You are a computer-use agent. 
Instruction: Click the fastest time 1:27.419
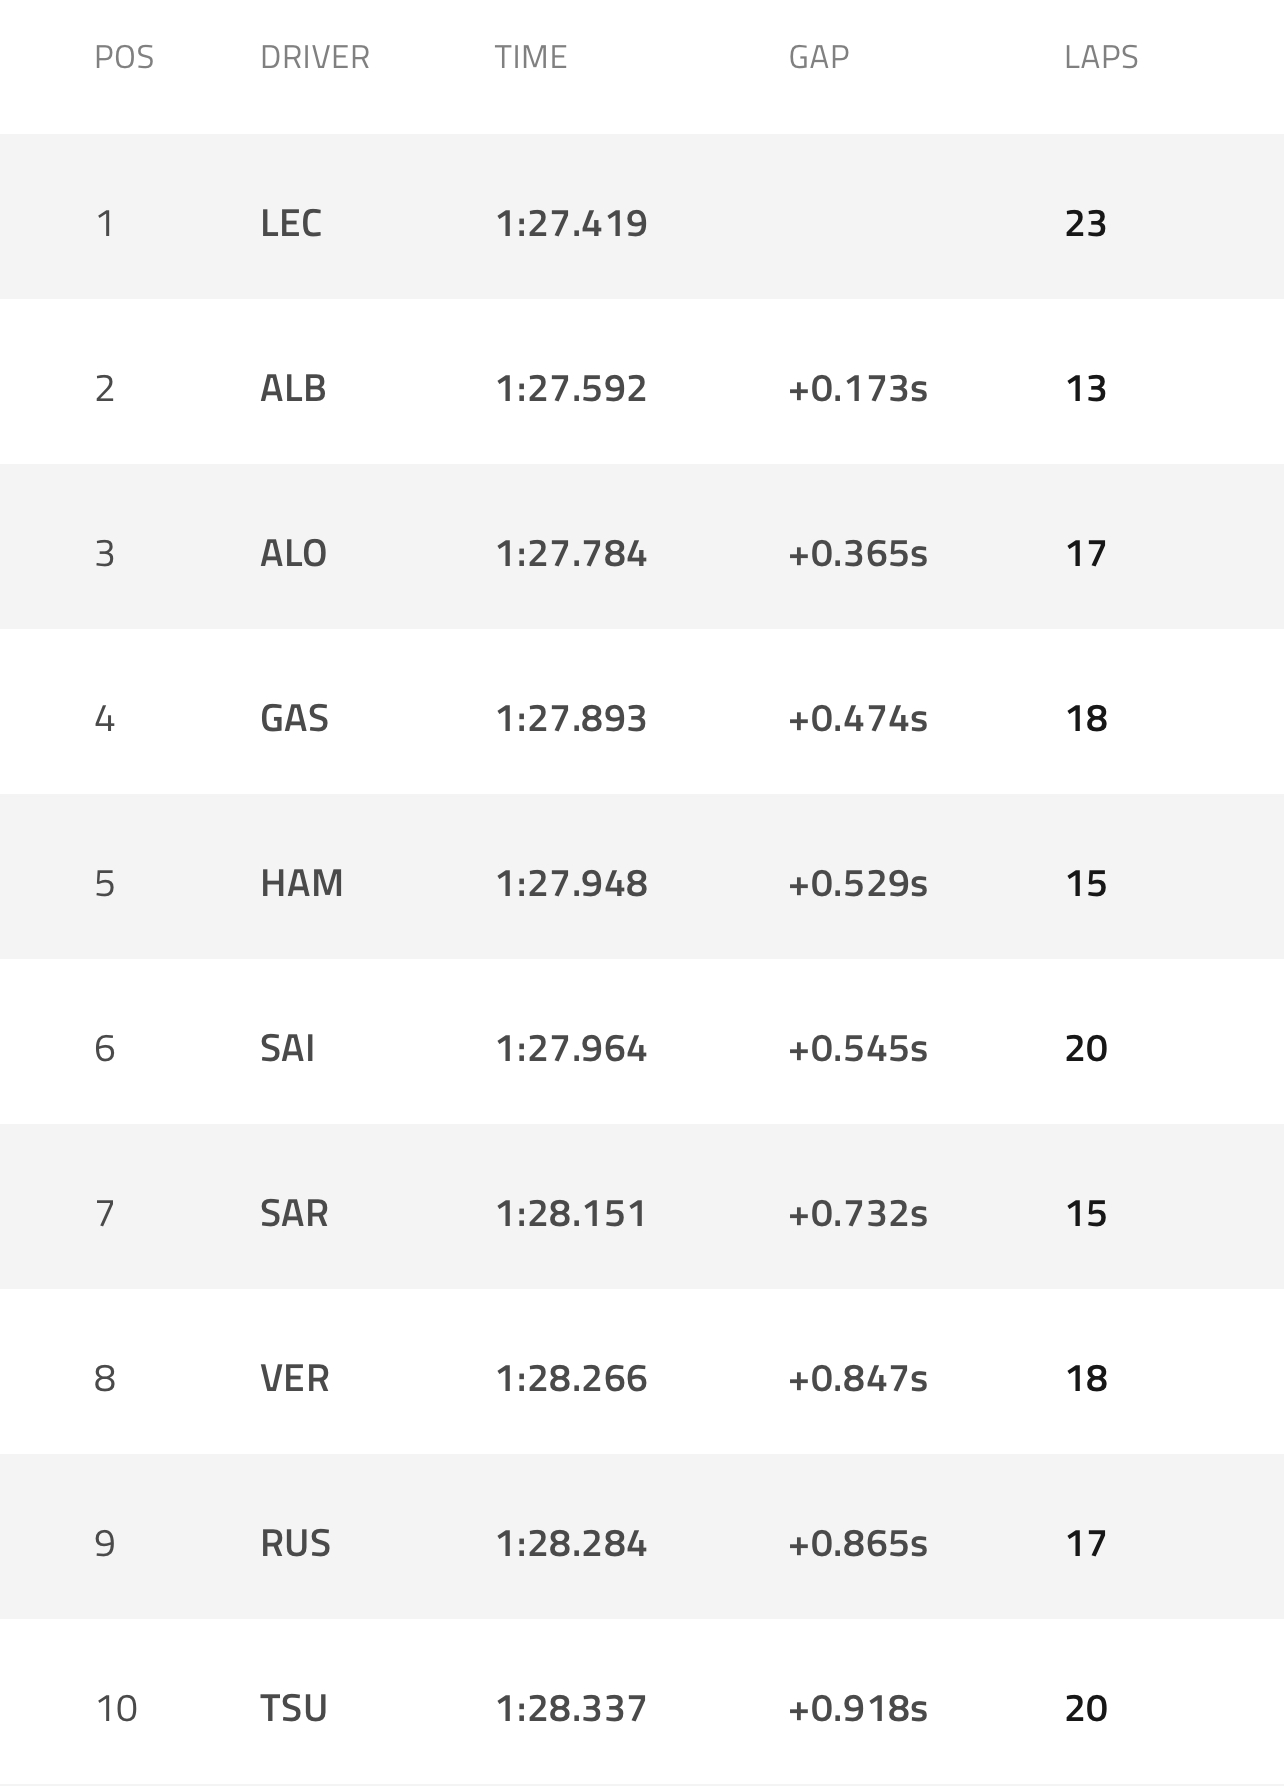(x=571, y=223)
